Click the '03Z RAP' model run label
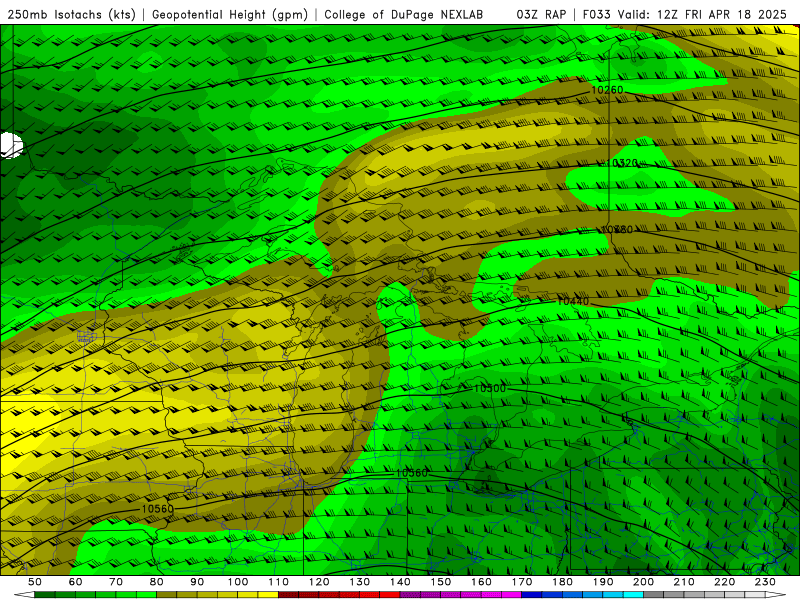Viewport: 800px width, 600px height. [541, 14]
